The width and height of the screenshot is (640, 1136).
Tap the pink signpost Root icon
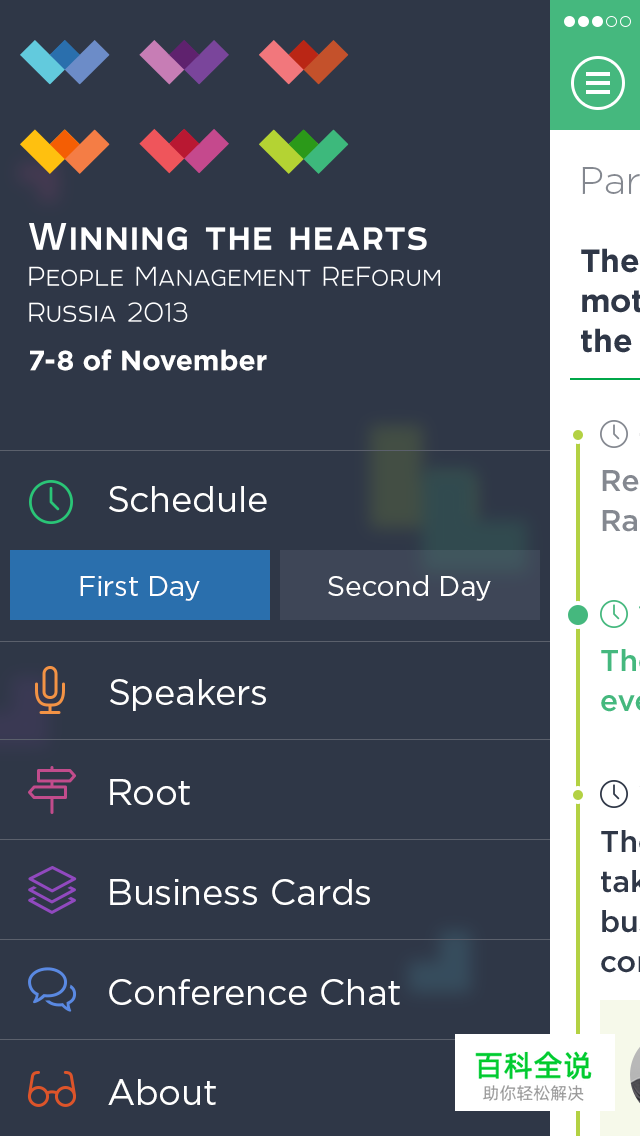52,791
